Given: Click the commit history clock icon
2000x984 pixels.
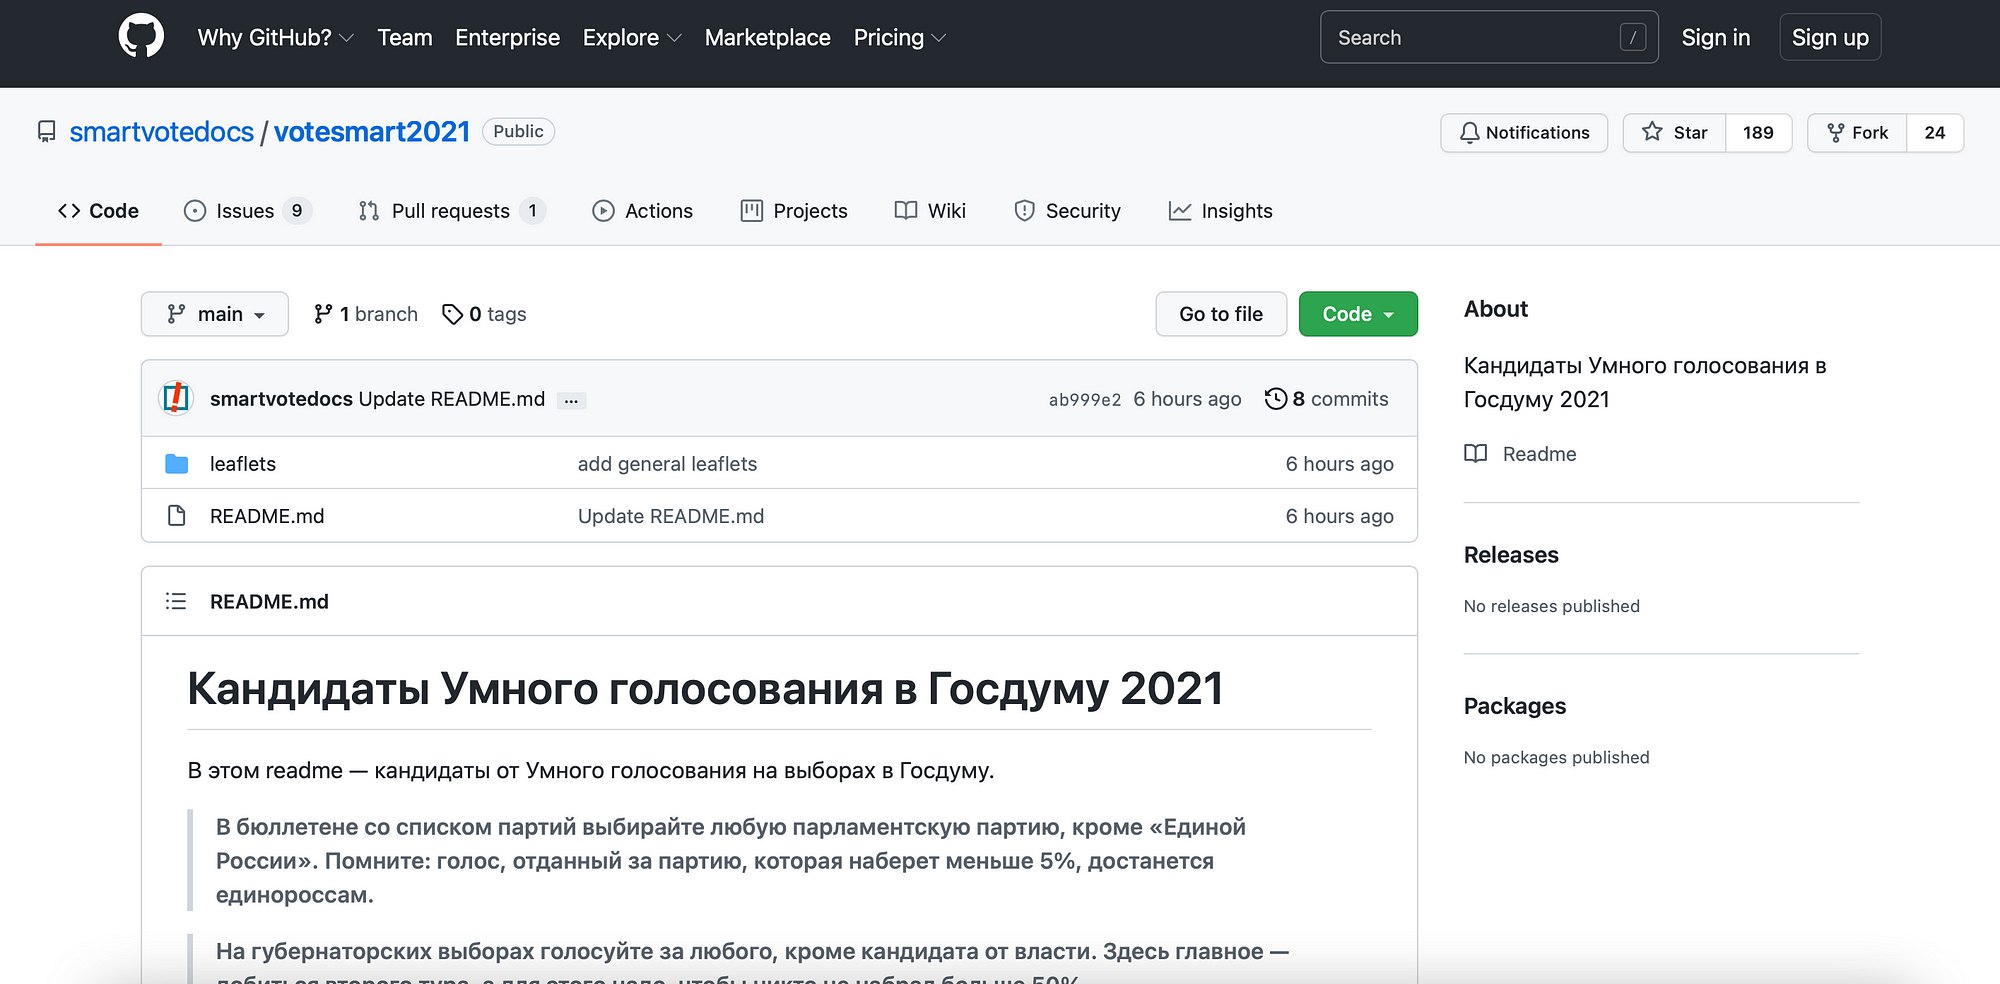Looking at the screenshot, I should 1275,399.
